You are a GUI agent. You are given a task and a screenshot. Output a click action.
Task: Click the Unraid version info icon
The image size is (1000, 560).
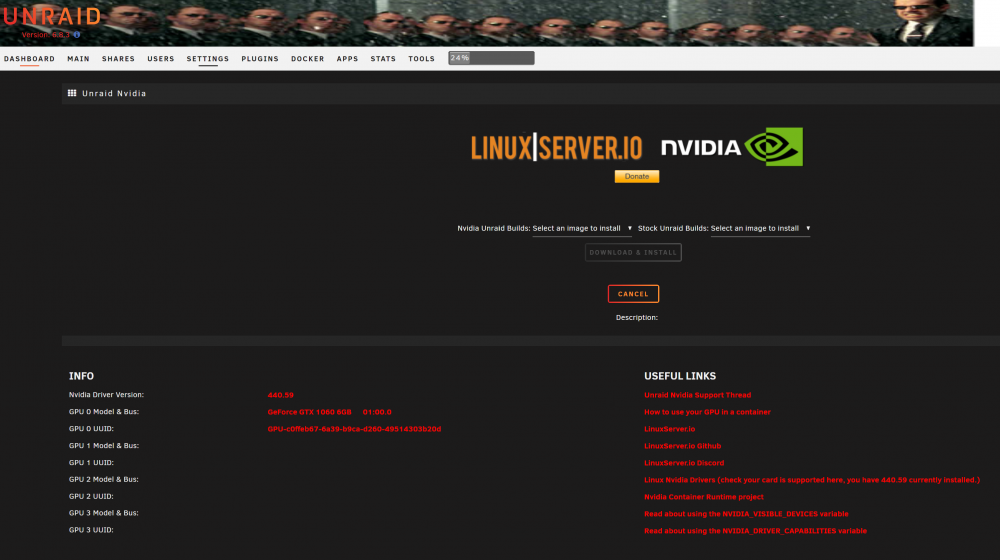click(x=77, y=34)
